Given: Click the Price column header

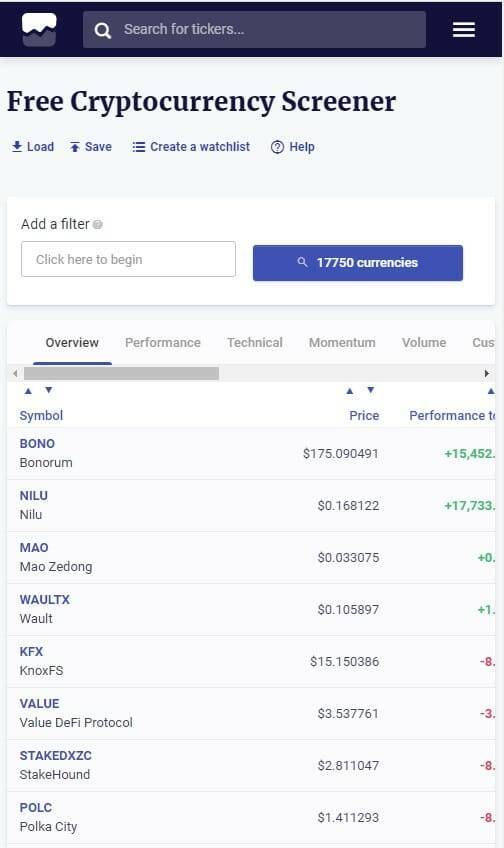Looking at the screenshot, I should pos(364,415).
